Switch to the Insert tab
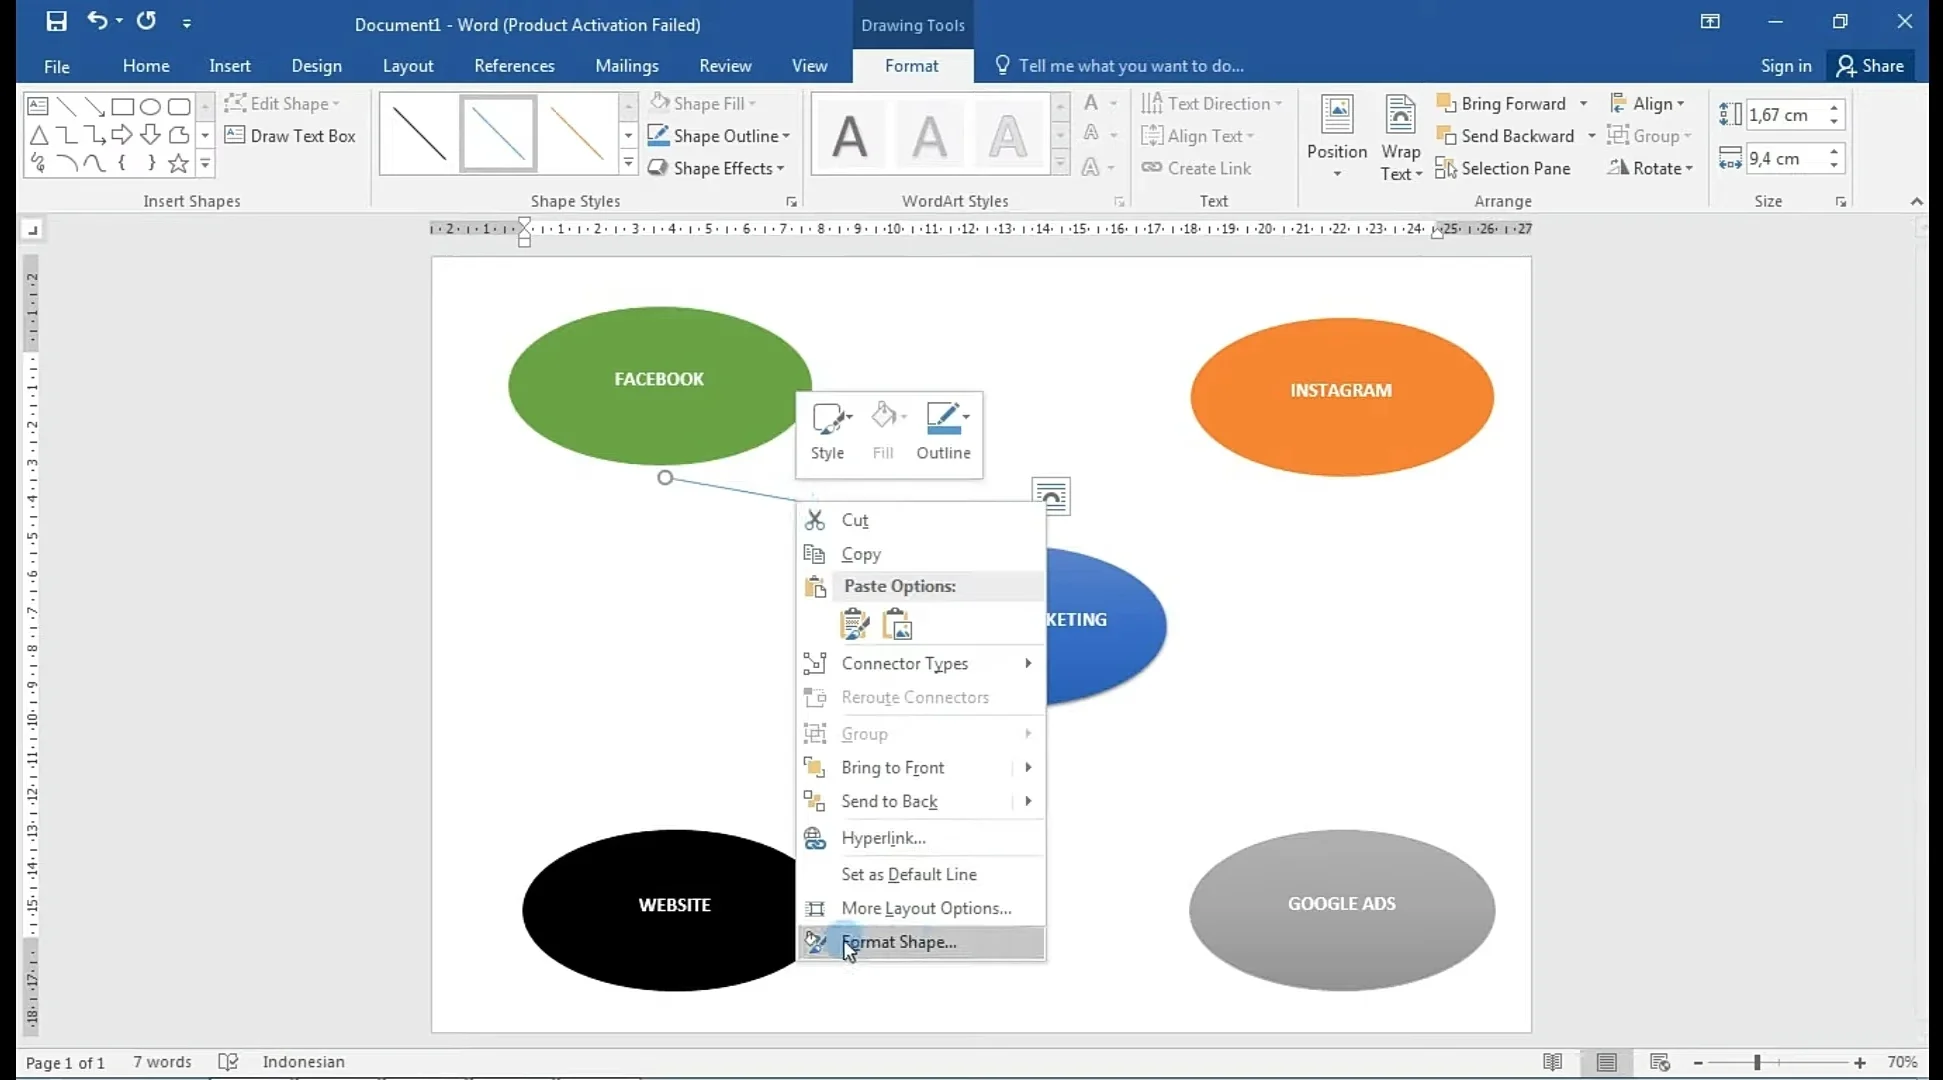The image size is (1943, 1080). coord(230,66)
